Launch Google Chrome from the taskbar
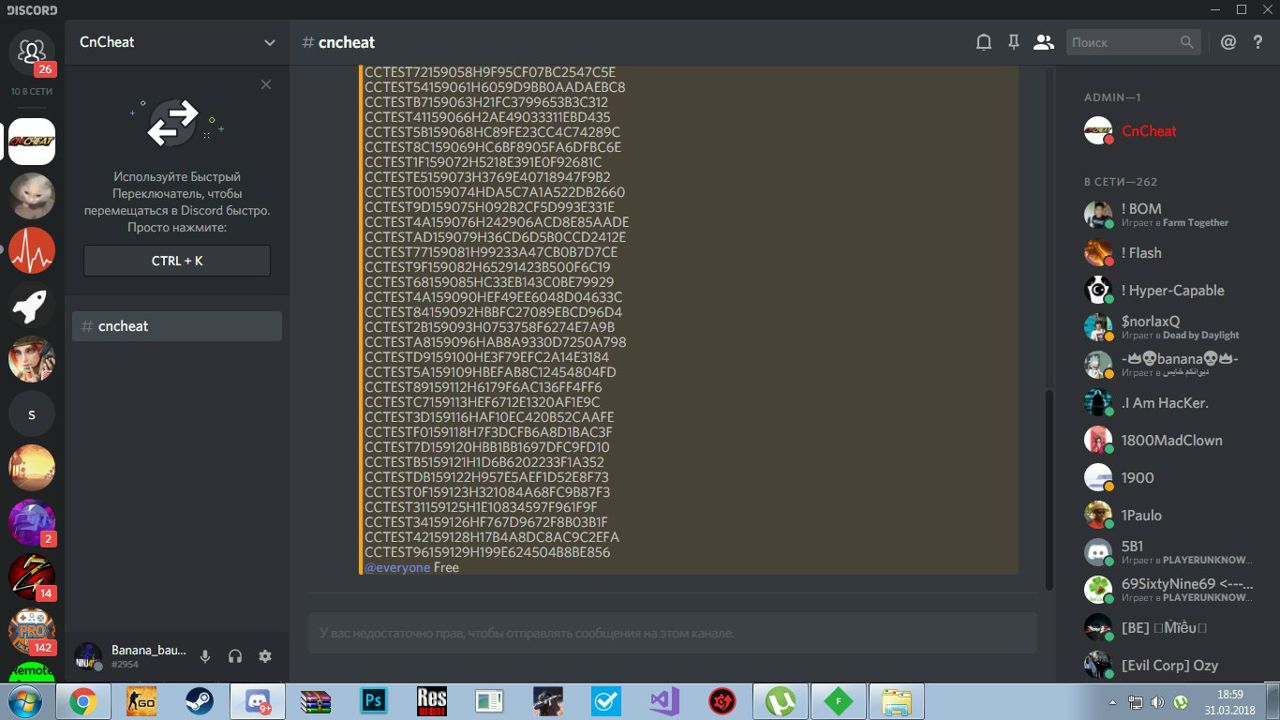 [x=83, y=702]
